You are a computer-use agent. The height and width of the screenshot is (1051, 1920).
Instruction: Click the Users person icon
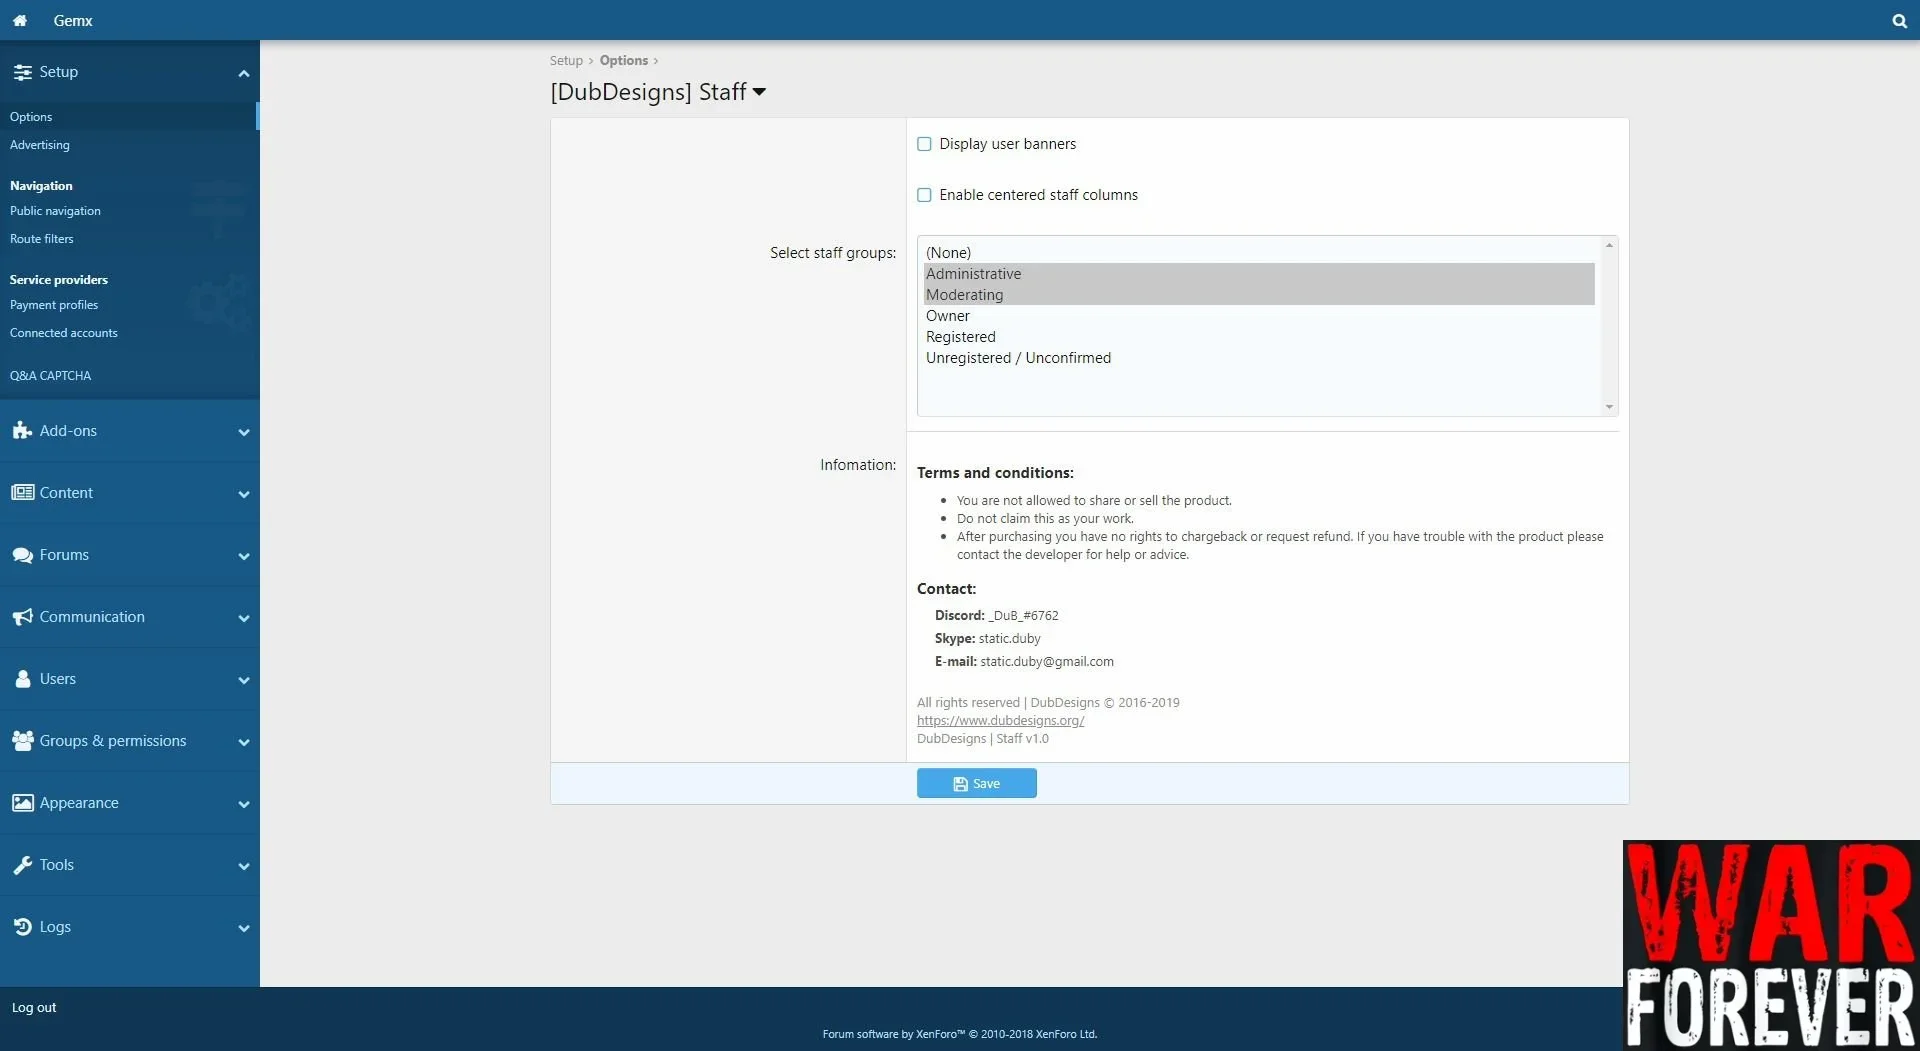coord(22,679)
